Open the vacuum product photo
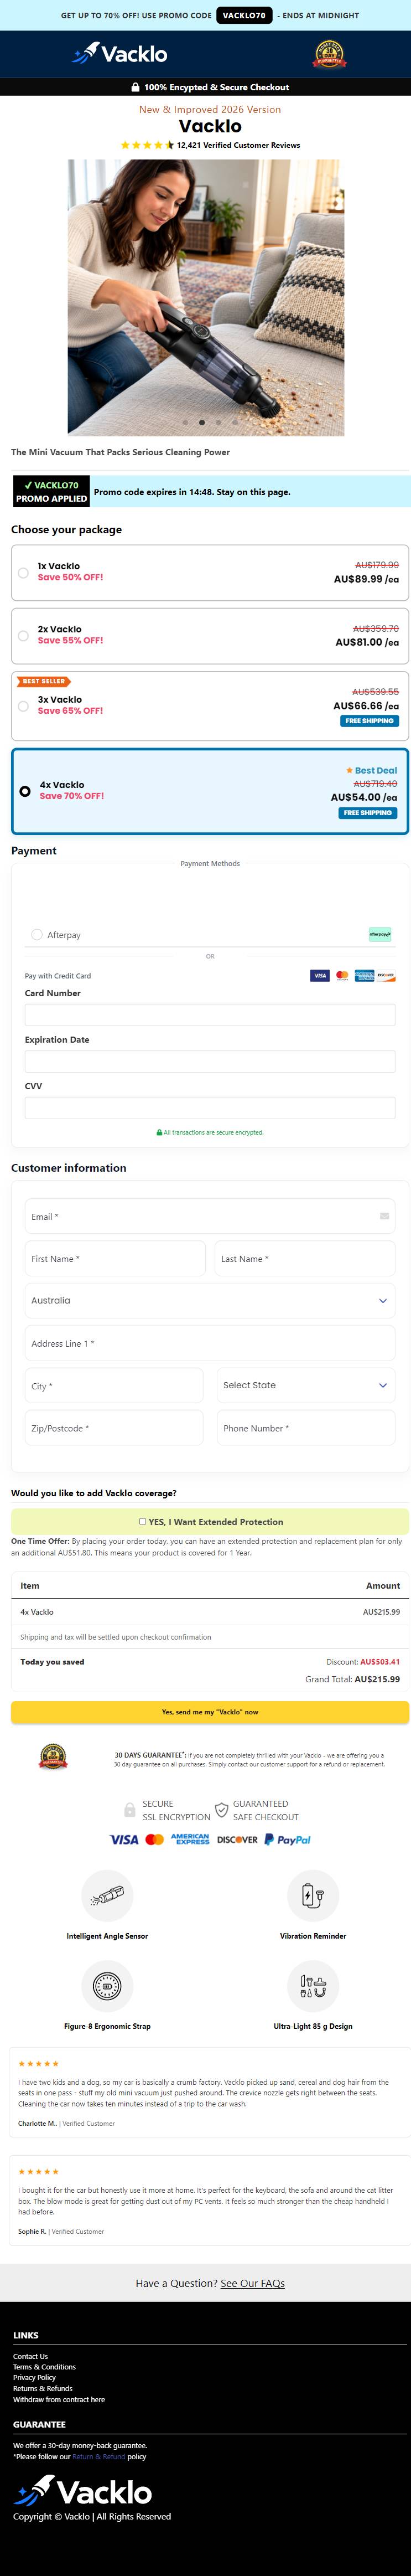411x2576 pixels. point(205,297)
